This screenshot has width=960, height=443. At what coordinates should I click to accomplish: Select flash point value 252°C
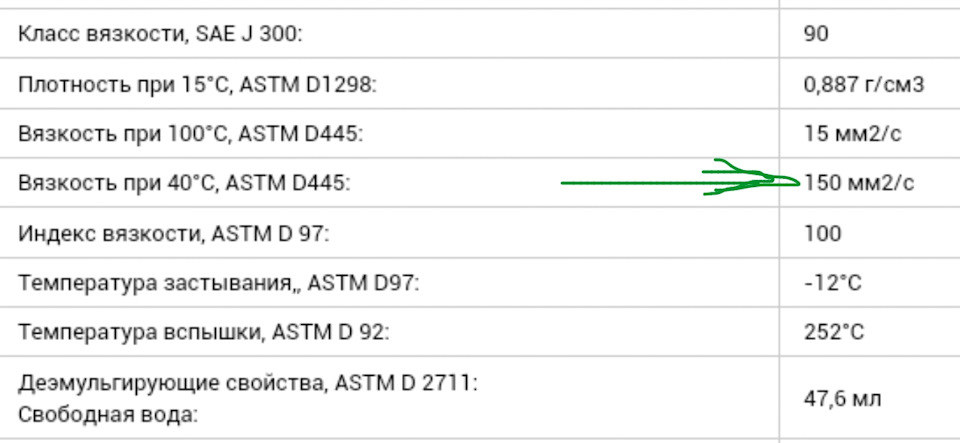834,332
